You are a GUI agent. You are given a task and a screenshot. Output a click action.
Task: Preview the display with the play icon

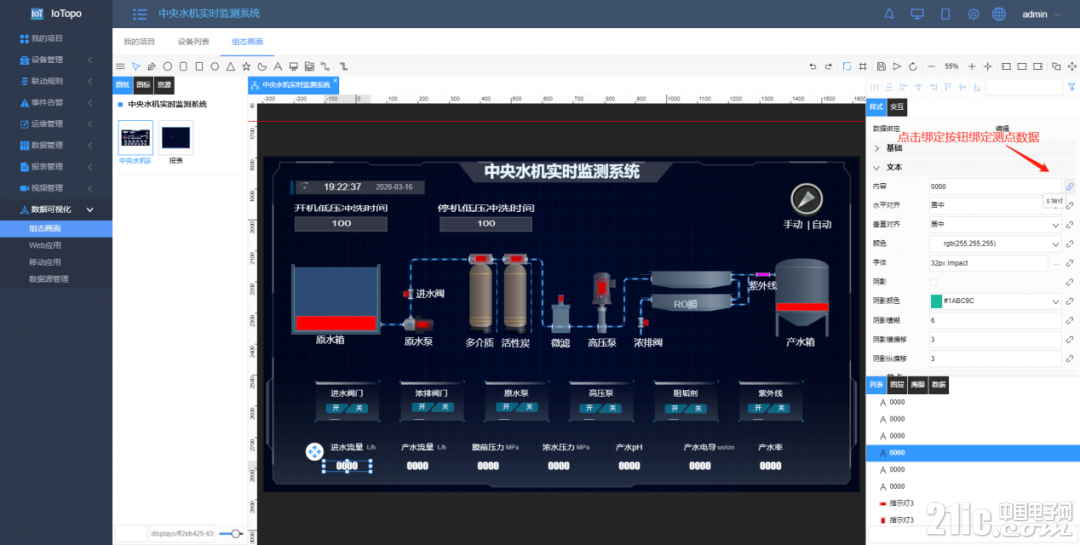pos(897,66)
